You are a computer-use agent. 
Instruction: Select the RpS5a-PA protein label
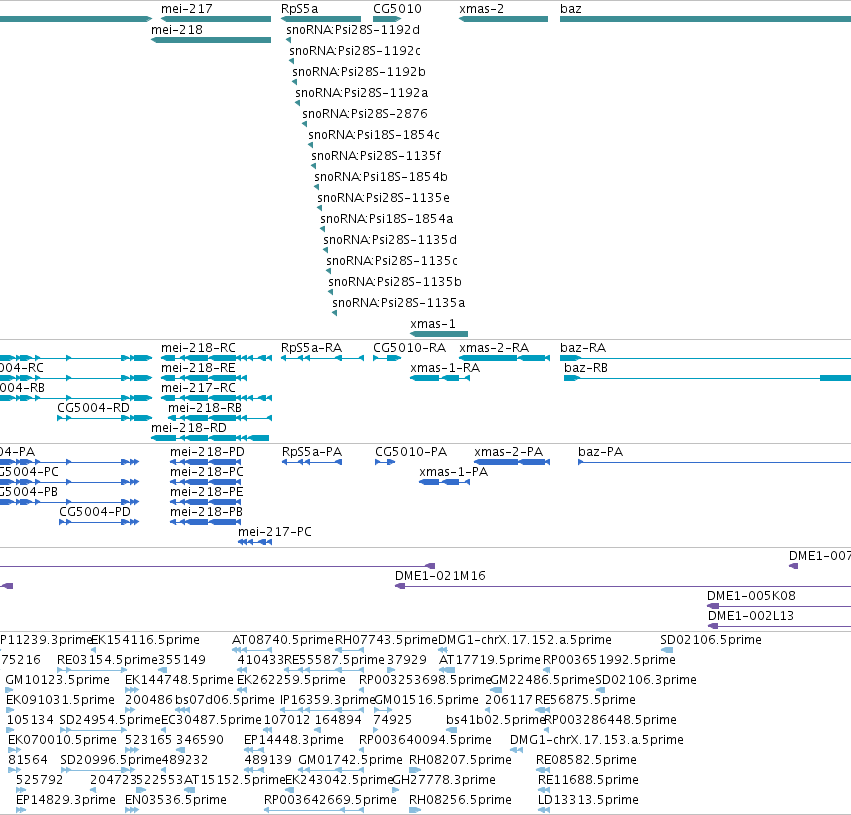(312, 452)
